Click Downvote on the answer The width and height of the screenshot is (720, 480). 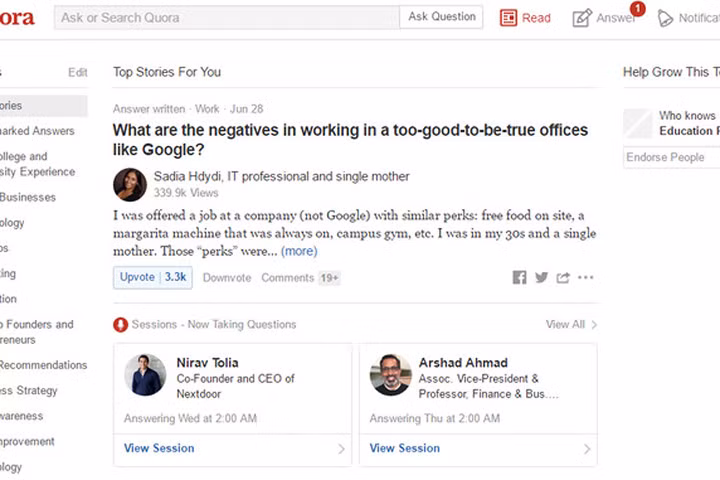coord(227,278)
